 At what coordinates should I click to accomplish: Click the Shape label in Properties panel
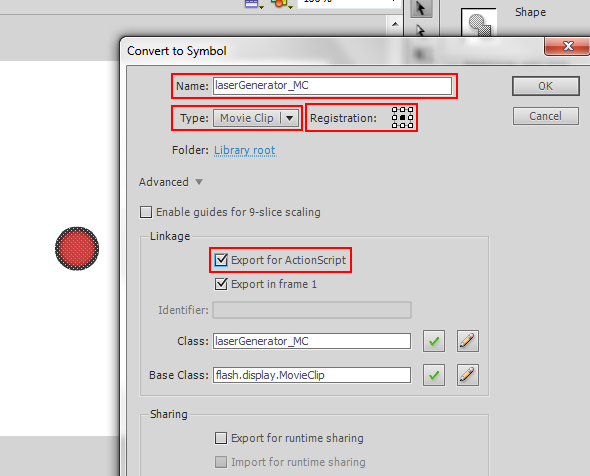coord(530,12)
